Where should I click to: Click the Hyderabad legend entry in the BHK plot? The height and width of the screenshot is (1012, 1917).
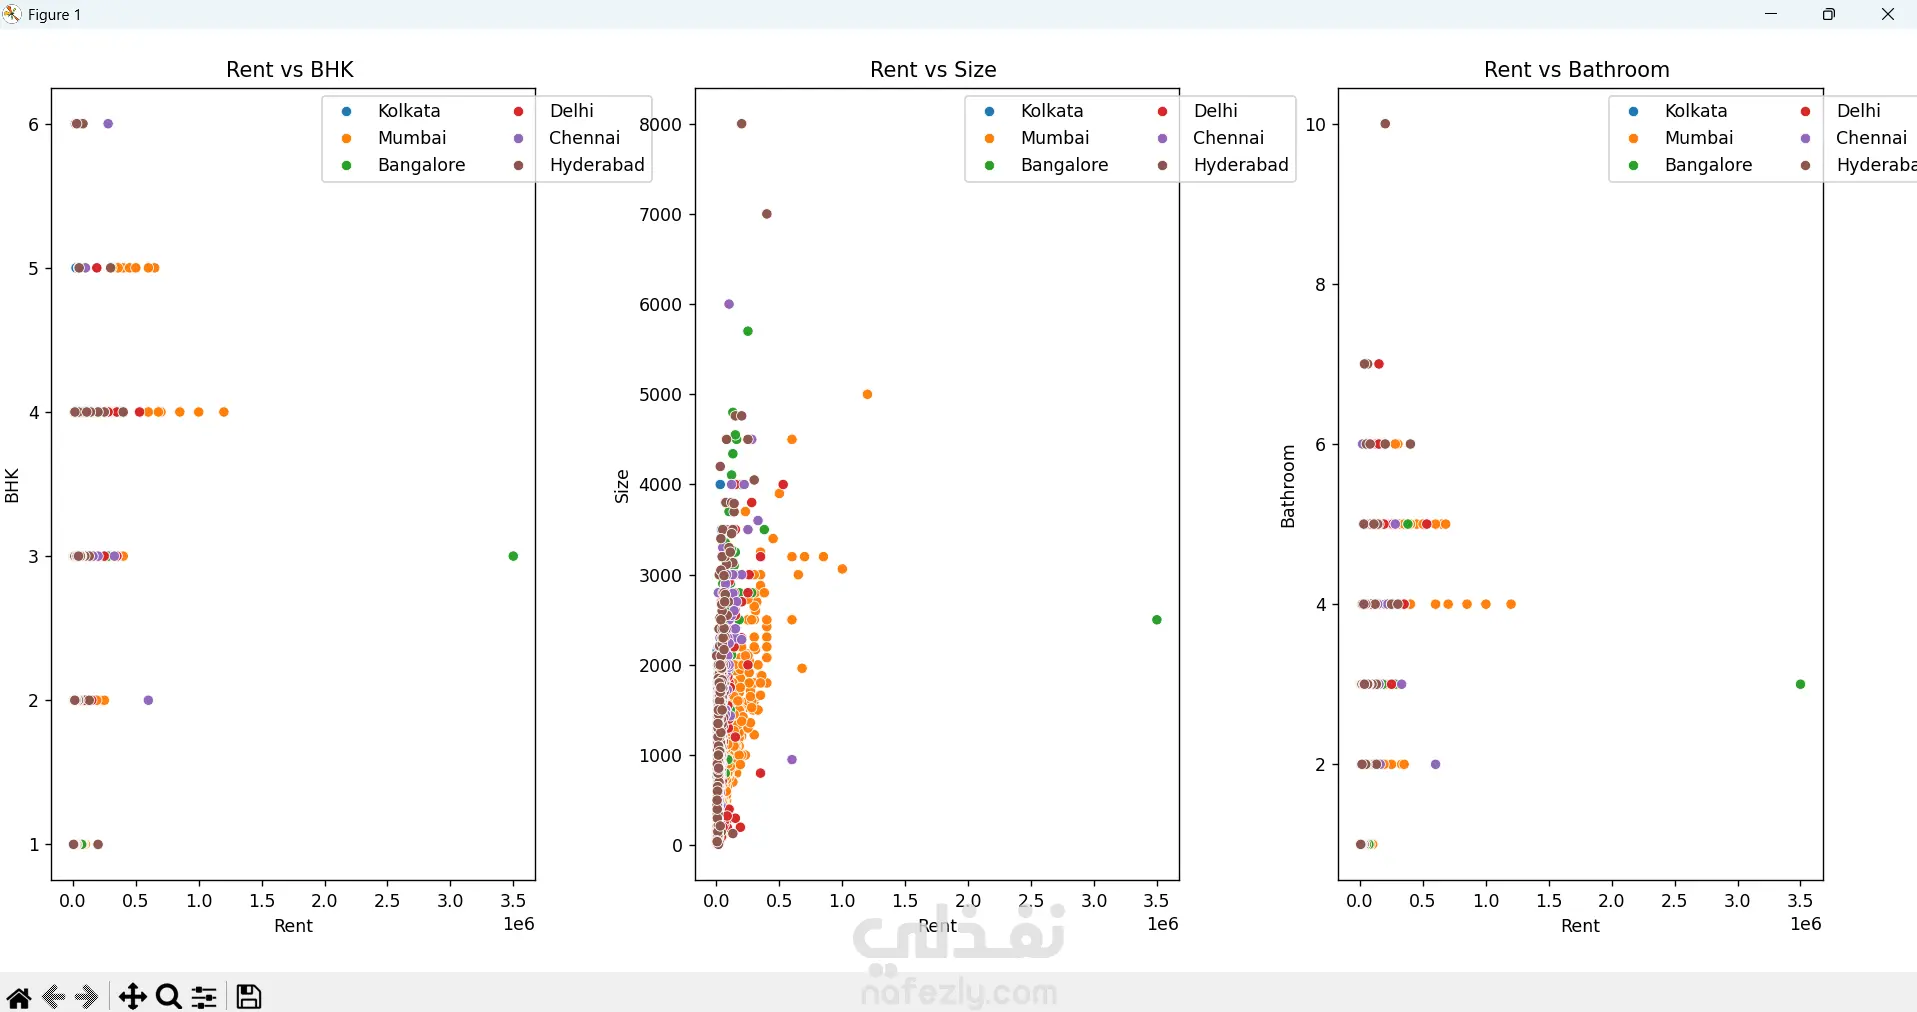(x=578, y=165)
